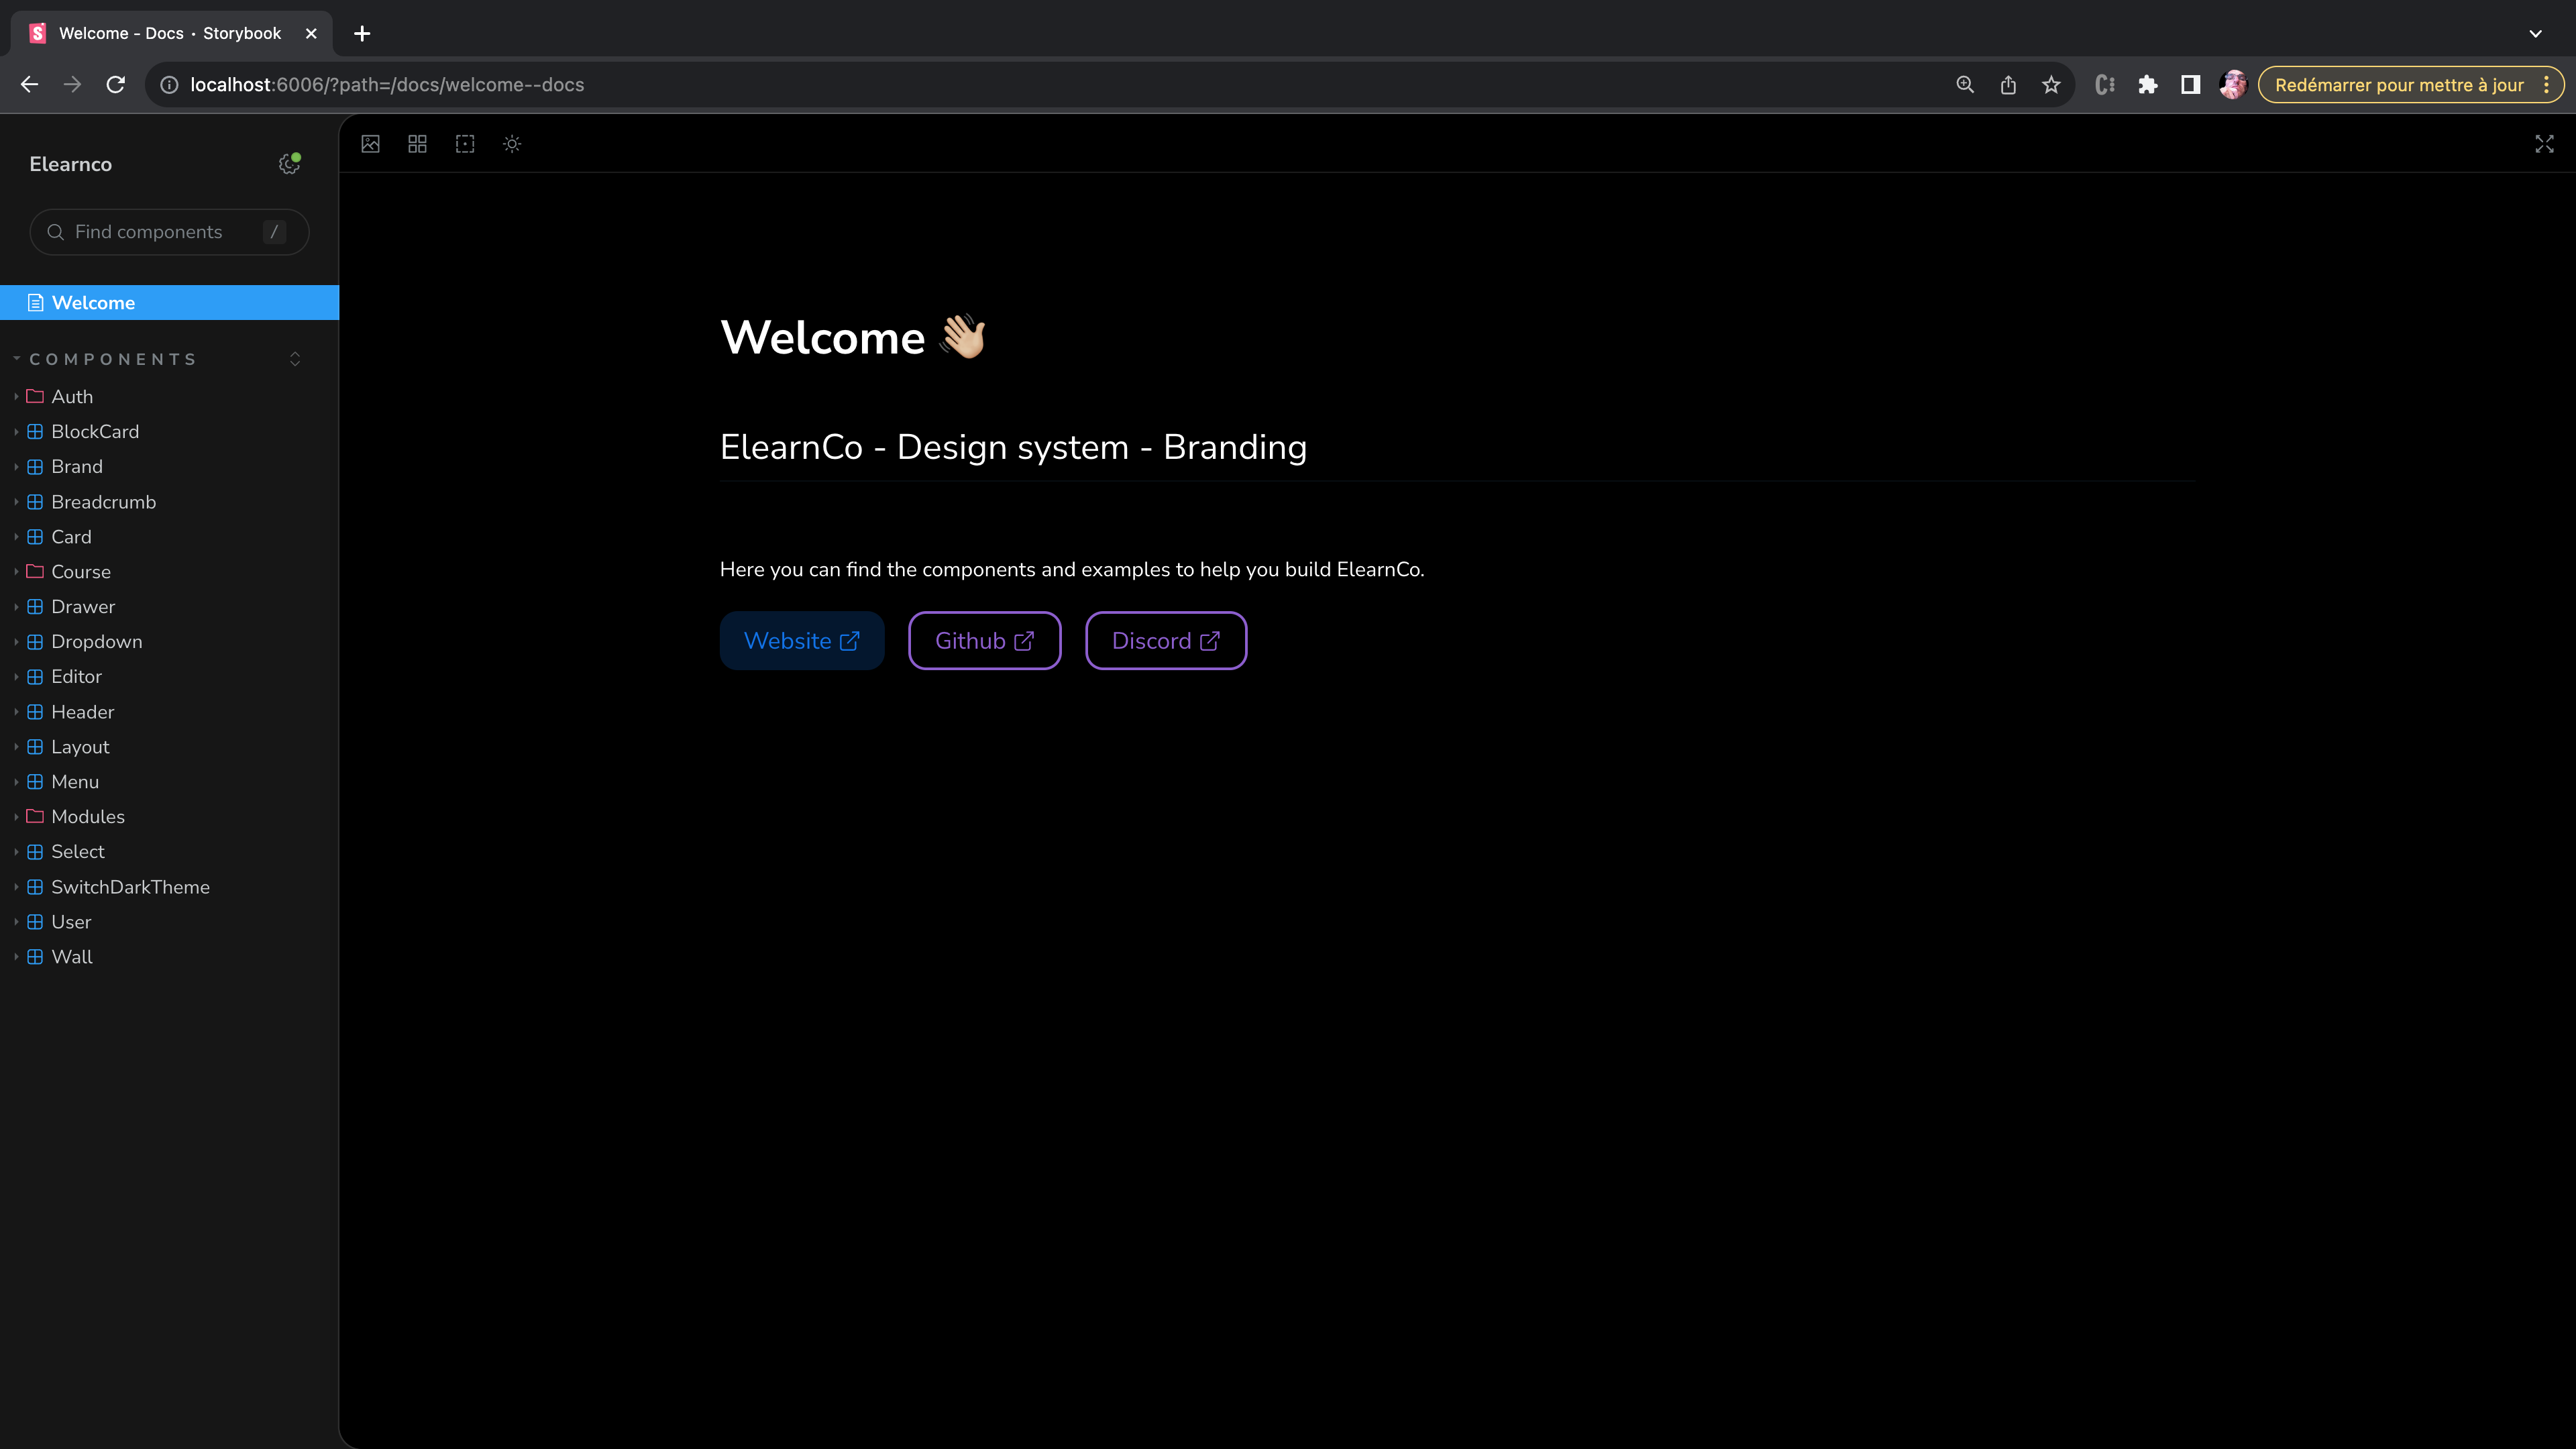Open Storybook settings gear icon
Viewport: 2576px width, 1449px height.
click(x=289, y=164)
